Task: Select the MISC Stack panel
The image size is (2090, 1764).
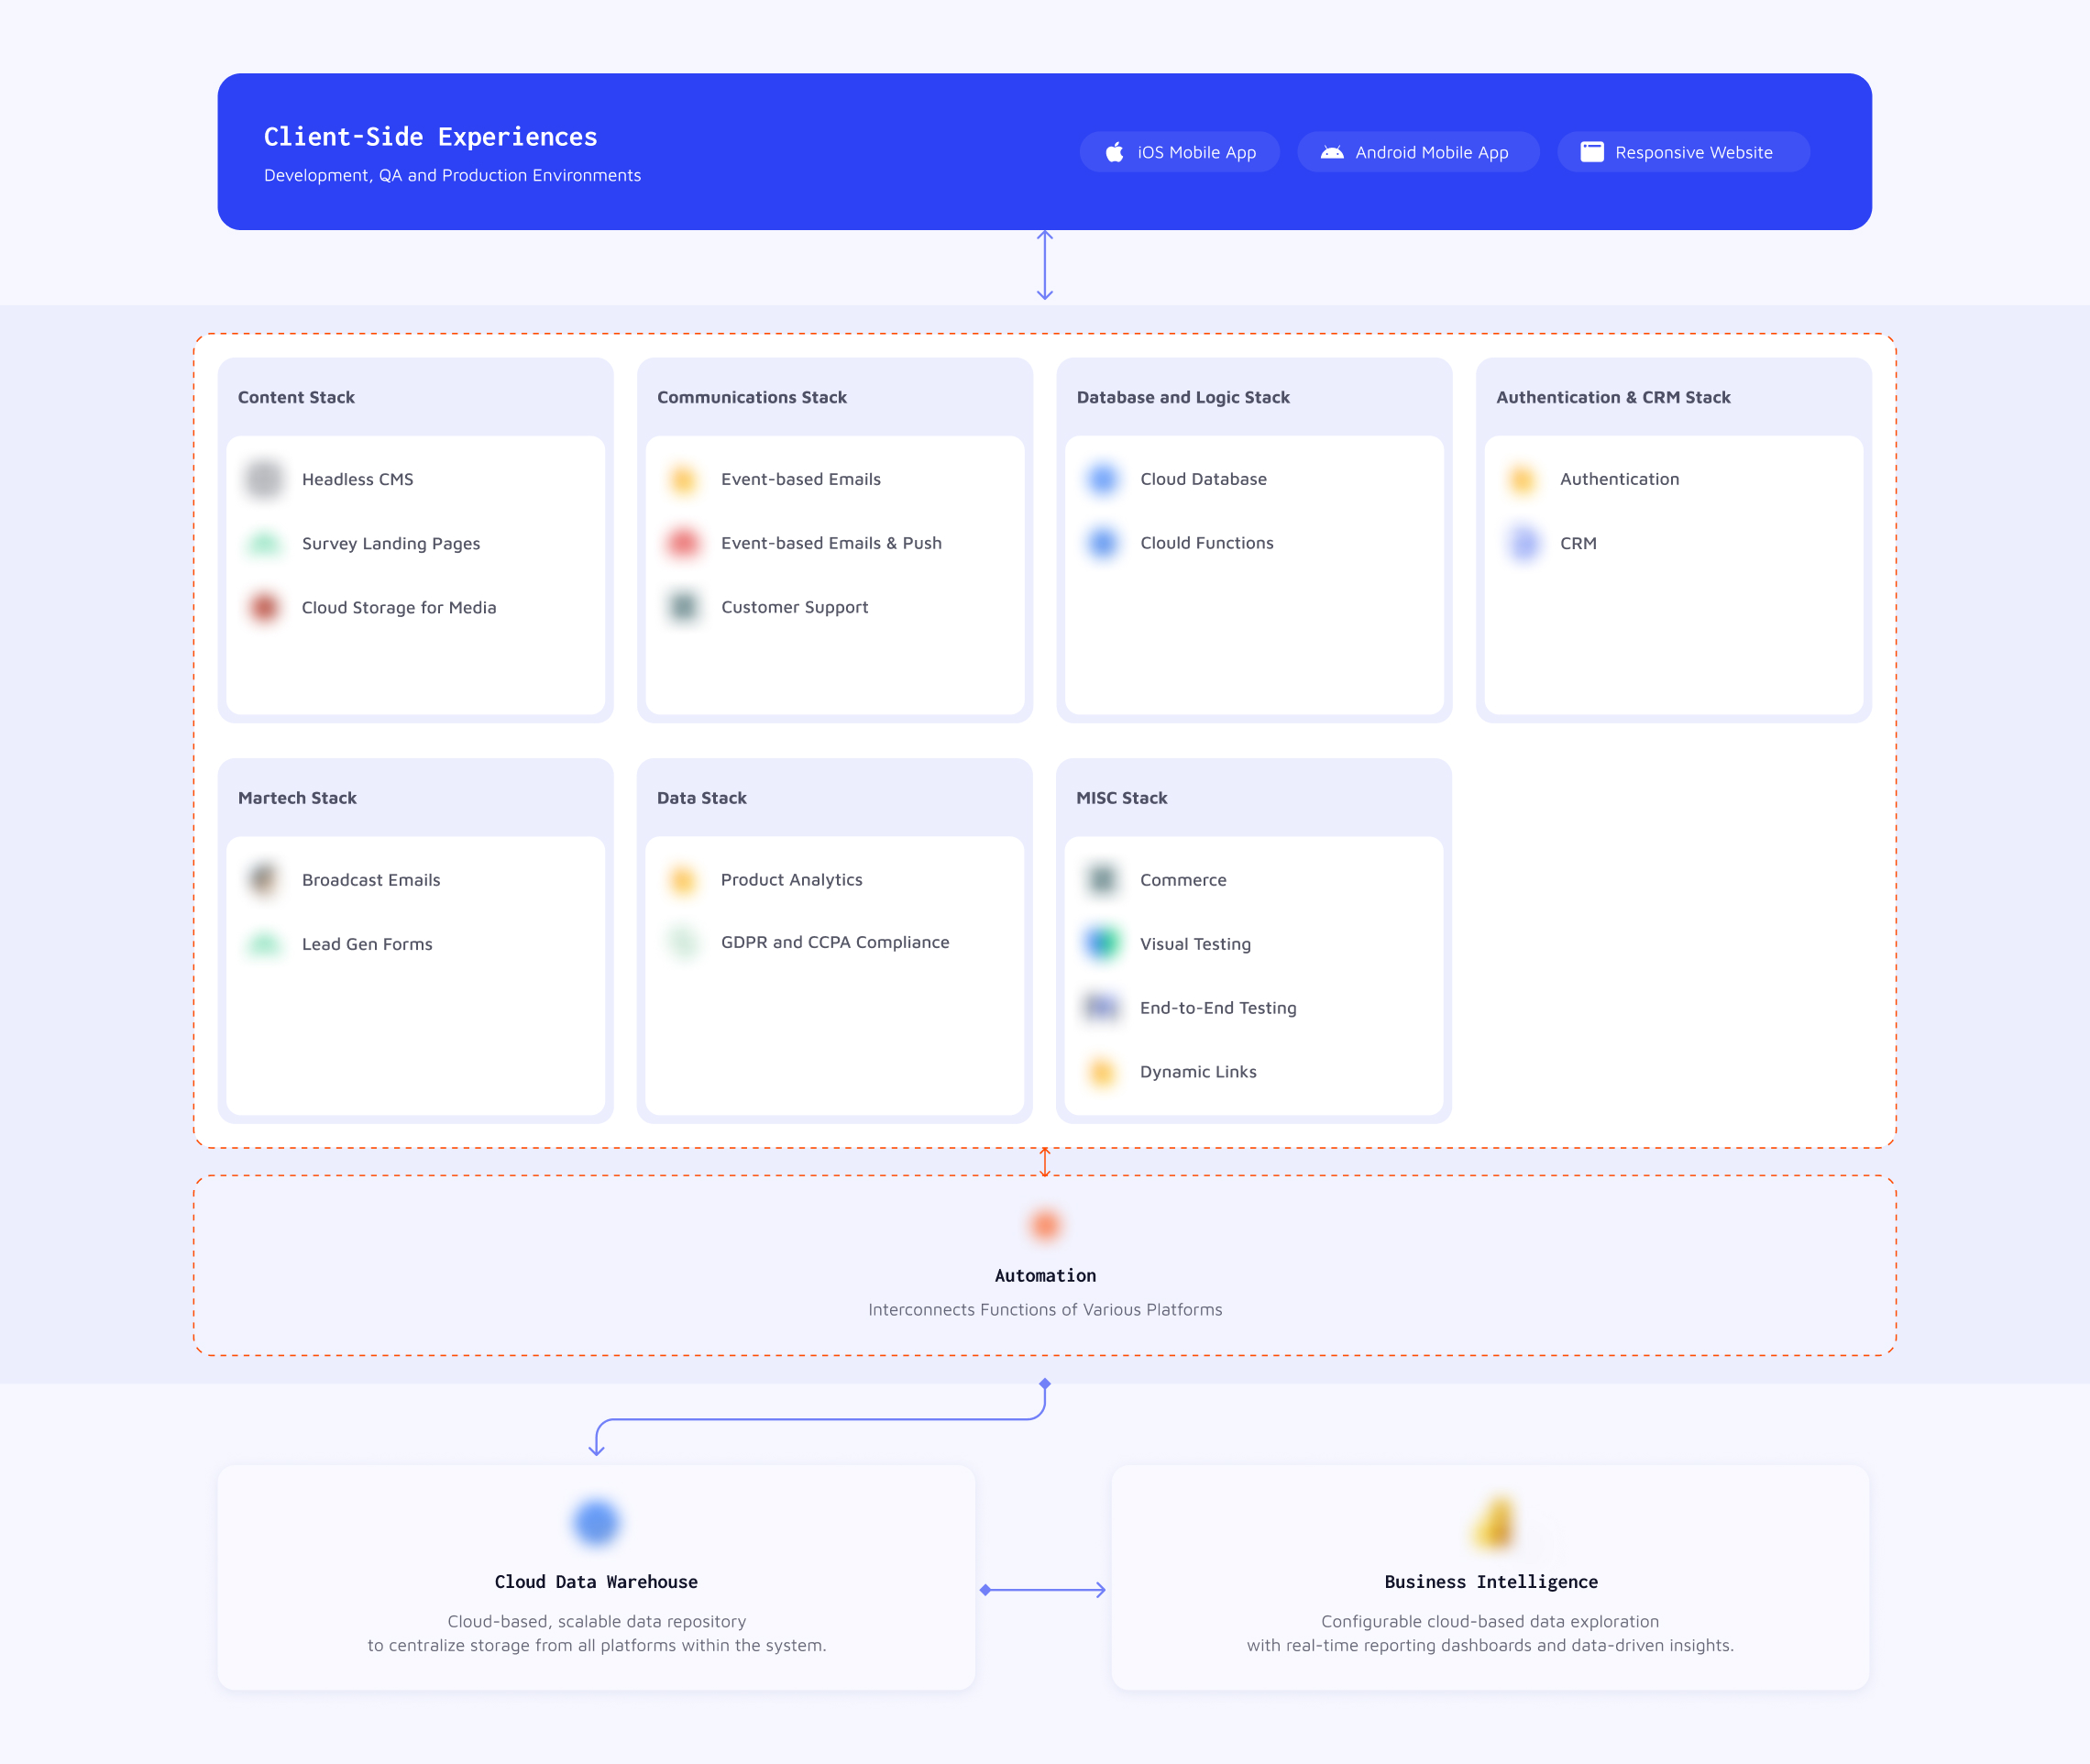Action: (x=1252, y=940)
